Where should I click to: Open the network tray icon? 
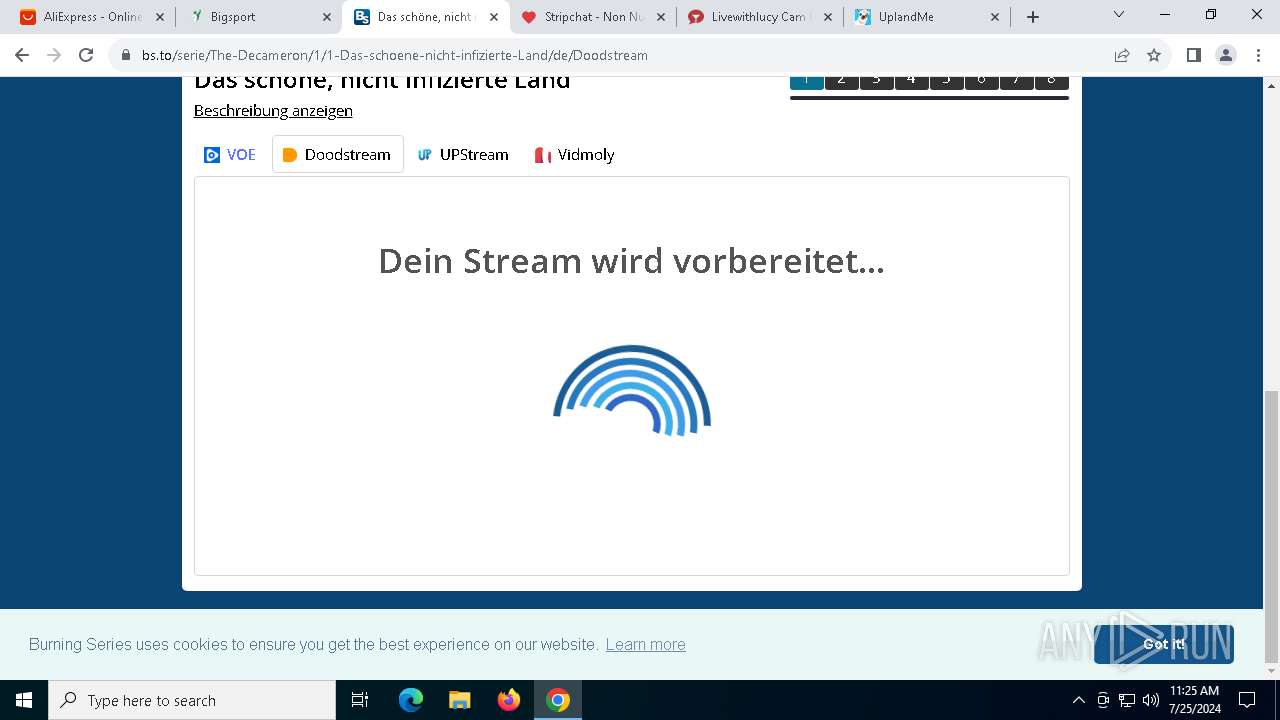pyautogui.click(x=1127, y=700)
